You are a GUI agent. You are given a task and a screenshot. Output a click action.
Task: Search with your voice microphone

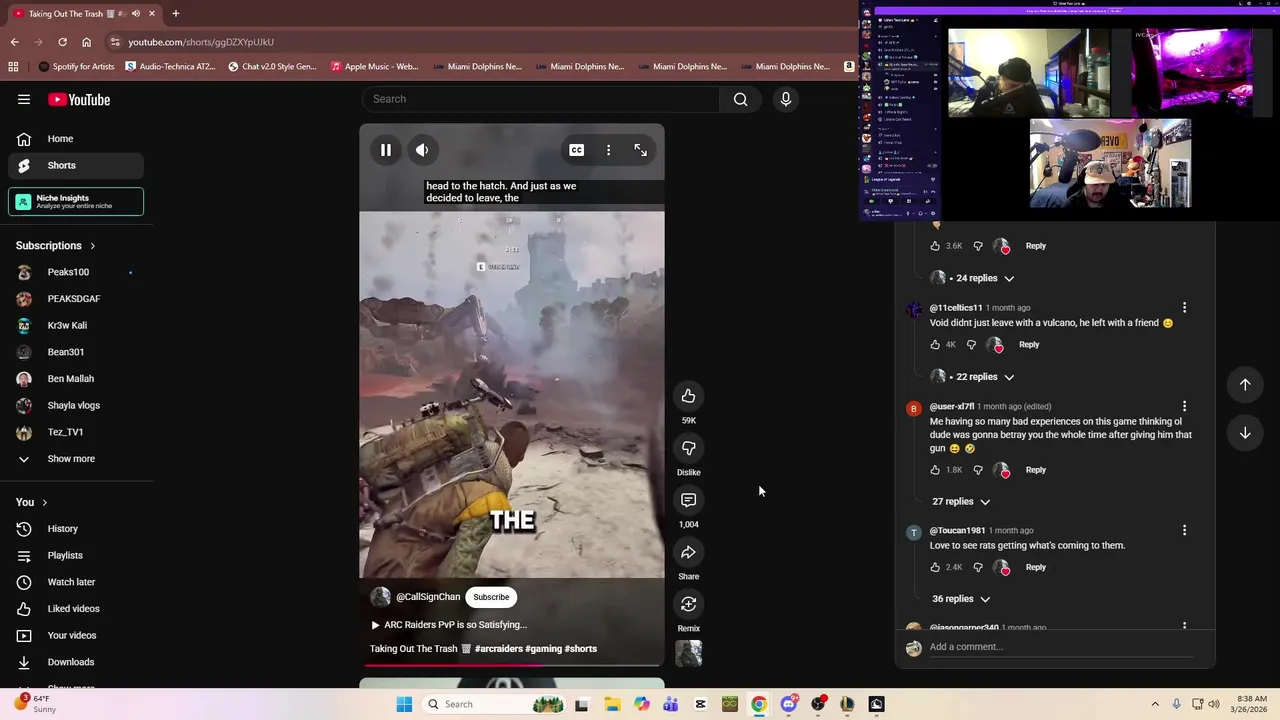(786, 99)
